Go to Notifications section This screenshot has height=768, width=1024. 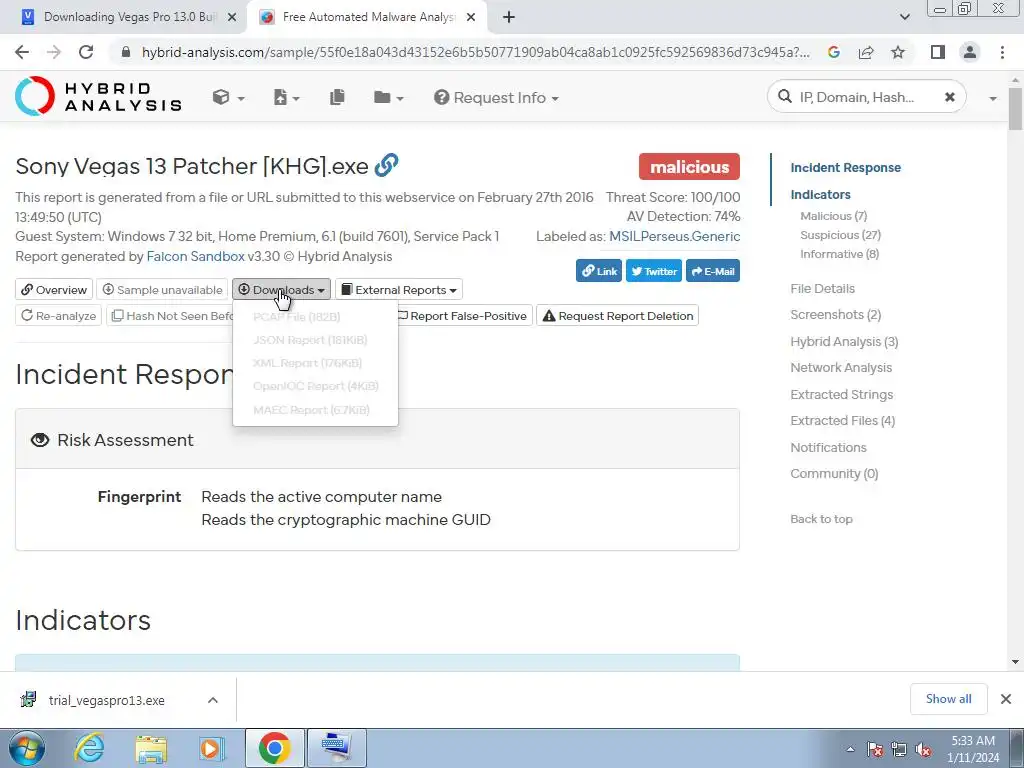coord(828,447)
